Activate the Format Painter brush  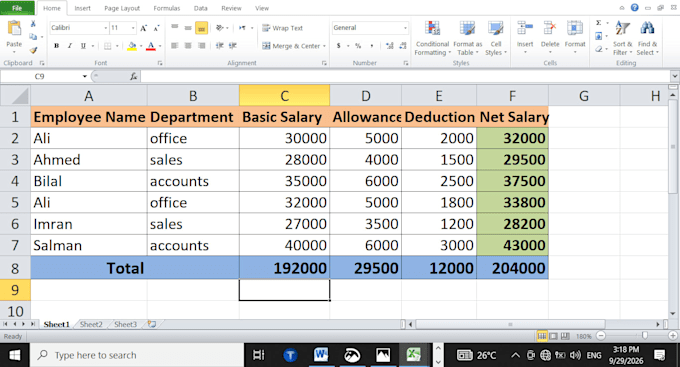[33, 50]
